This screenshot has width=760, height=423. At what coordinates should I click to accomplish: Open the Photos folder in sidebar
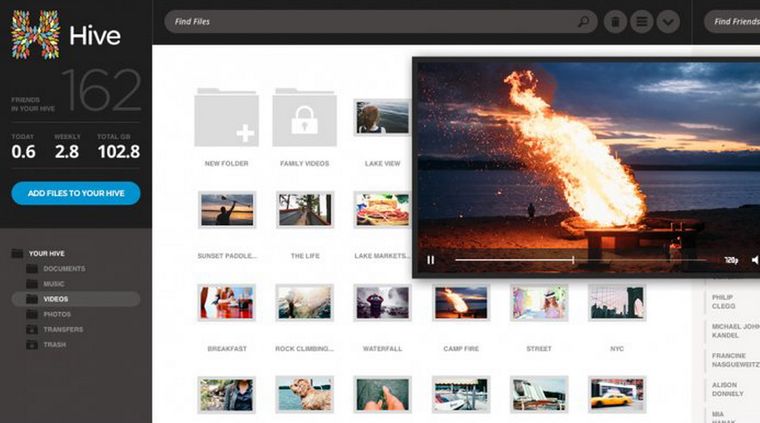point(57,314)
